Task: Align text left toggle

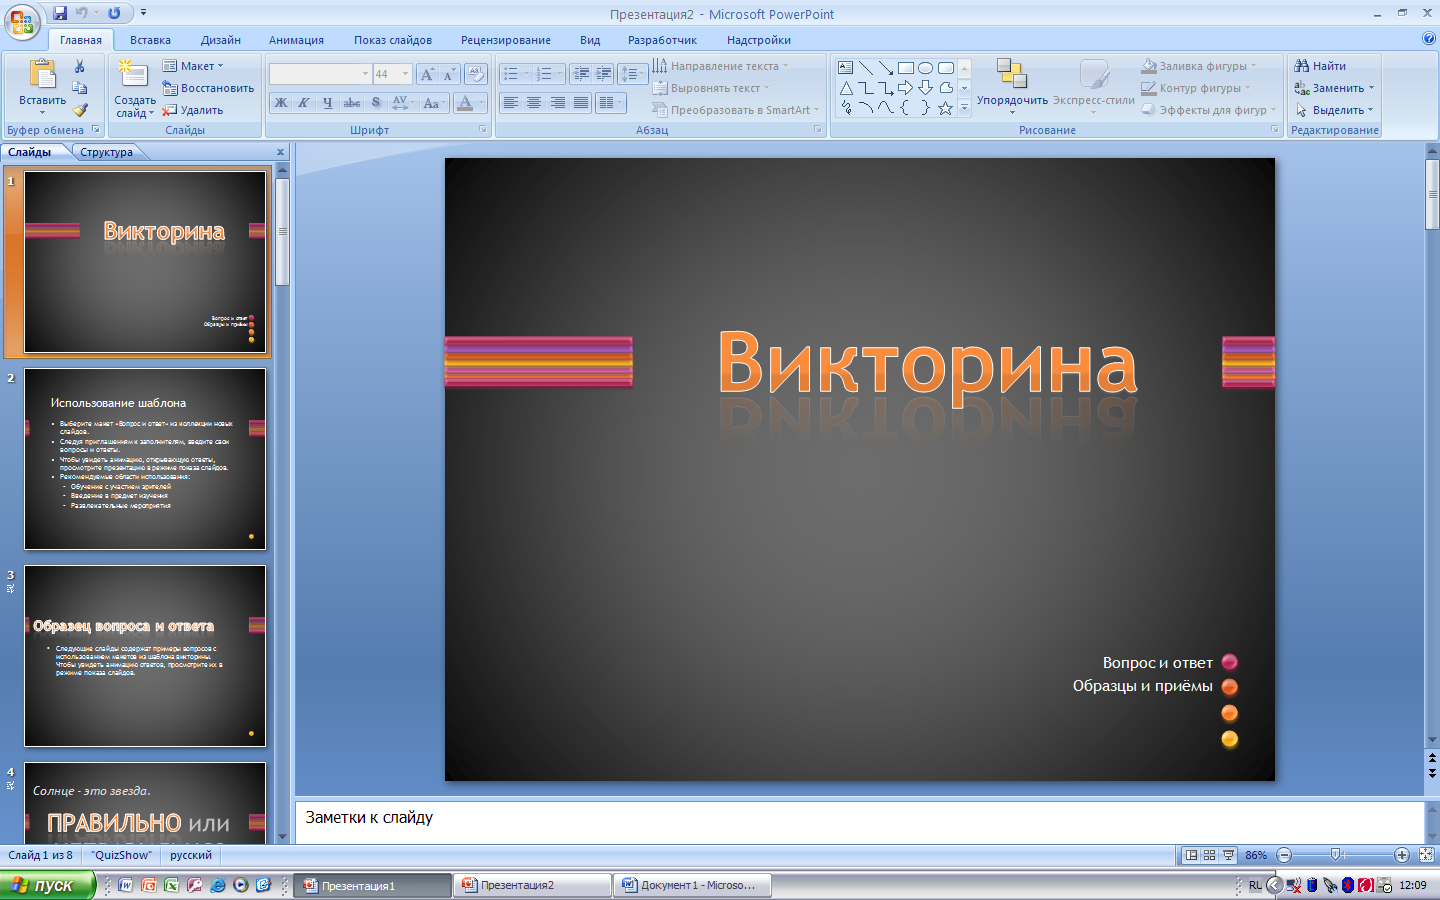Action: point(511,103)
